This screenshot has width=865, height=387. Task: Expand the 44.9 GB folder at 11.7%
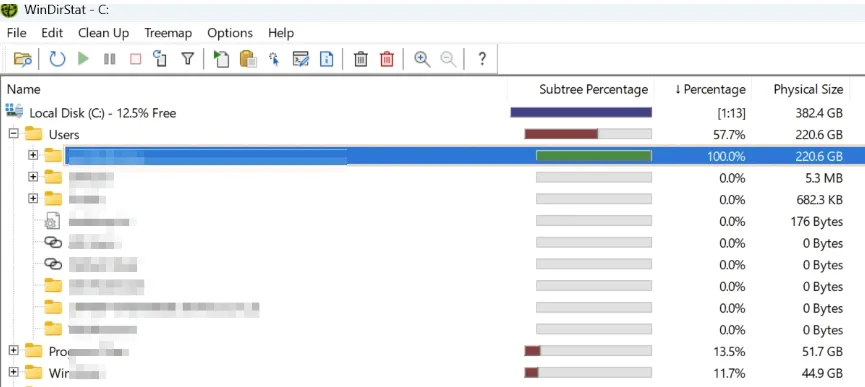[x=13, y=373]
